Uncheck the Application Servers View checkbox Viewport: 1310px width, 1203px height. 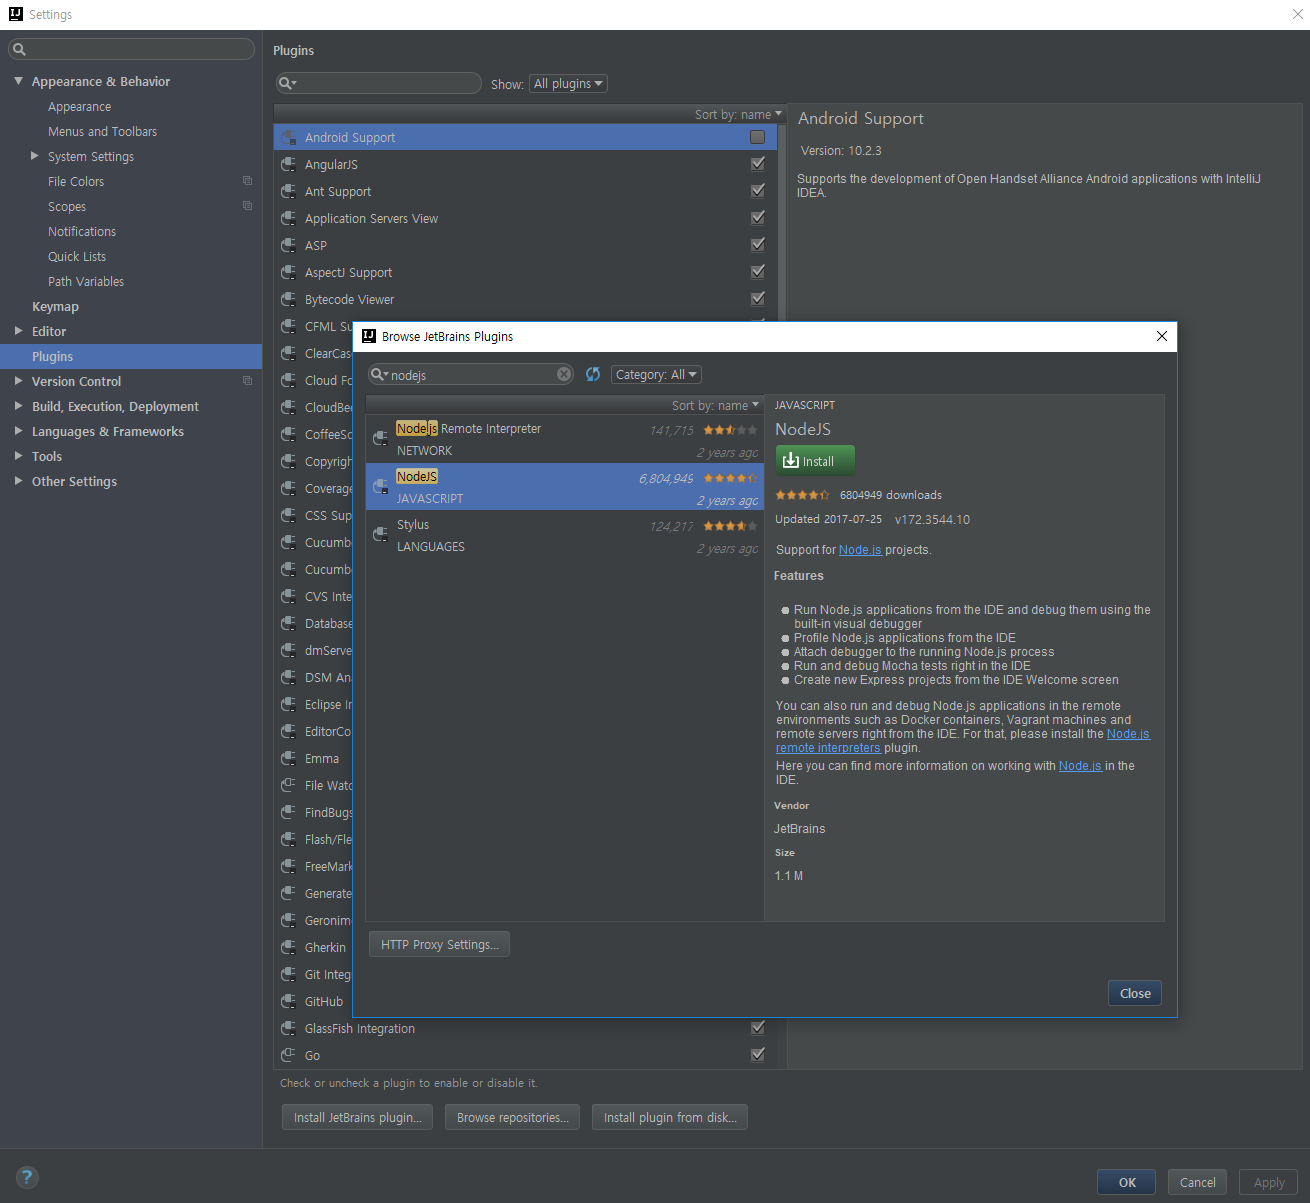click(757, 218)
